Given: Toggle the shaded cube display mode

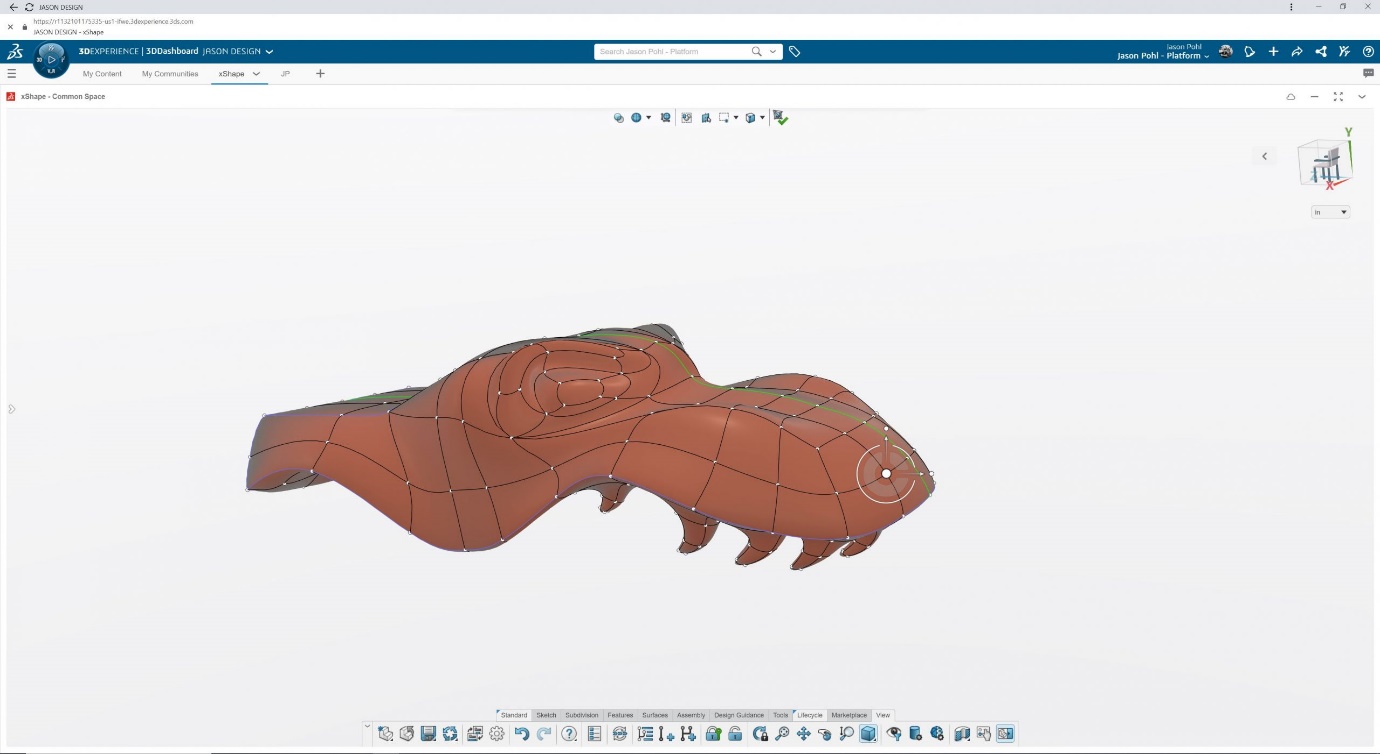Looking at the screenshot, I should pos(868,734).
